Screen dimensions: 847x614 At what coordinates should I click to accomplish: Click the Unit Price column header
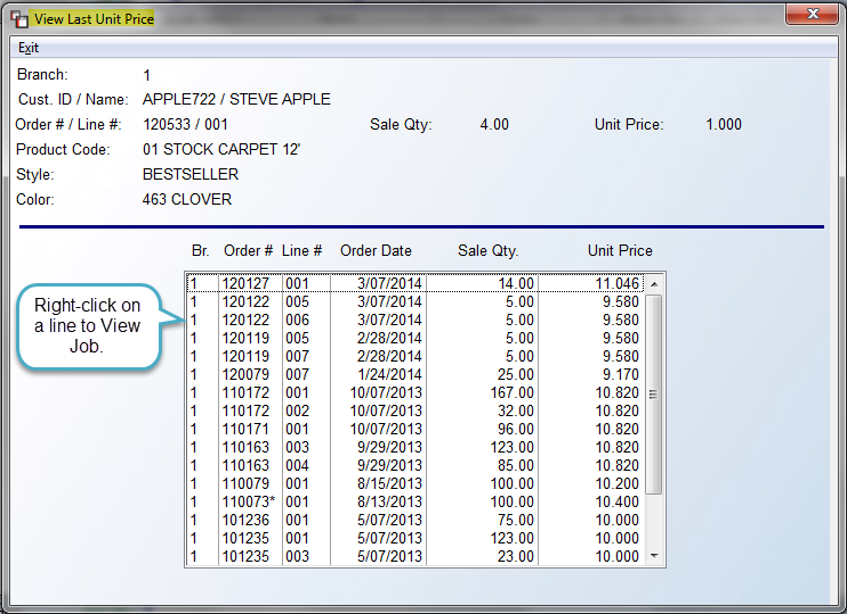pyautogui.click(x=620, y=251)
